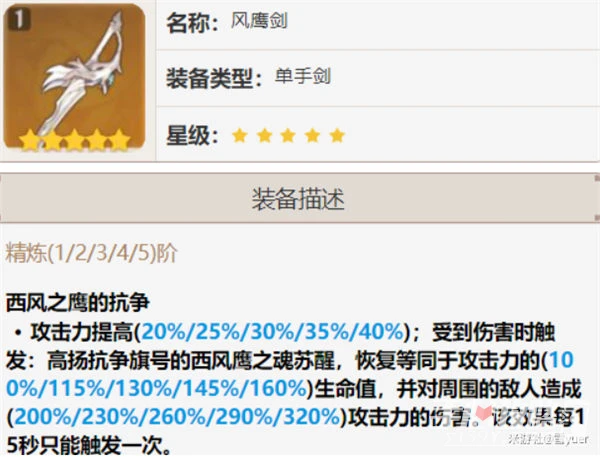Click the skill title 西风之鹰的抗争

(x=77, y=302)
